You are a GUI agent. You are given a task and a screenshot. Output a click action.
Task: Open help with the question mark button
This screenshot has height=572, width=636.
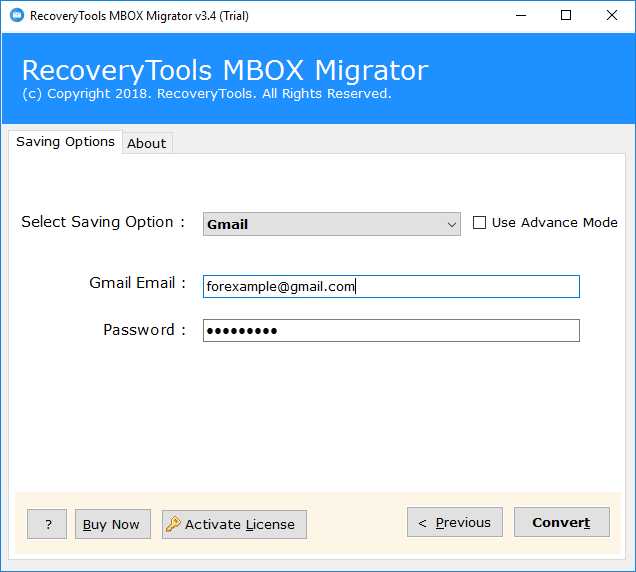point(47,524)
